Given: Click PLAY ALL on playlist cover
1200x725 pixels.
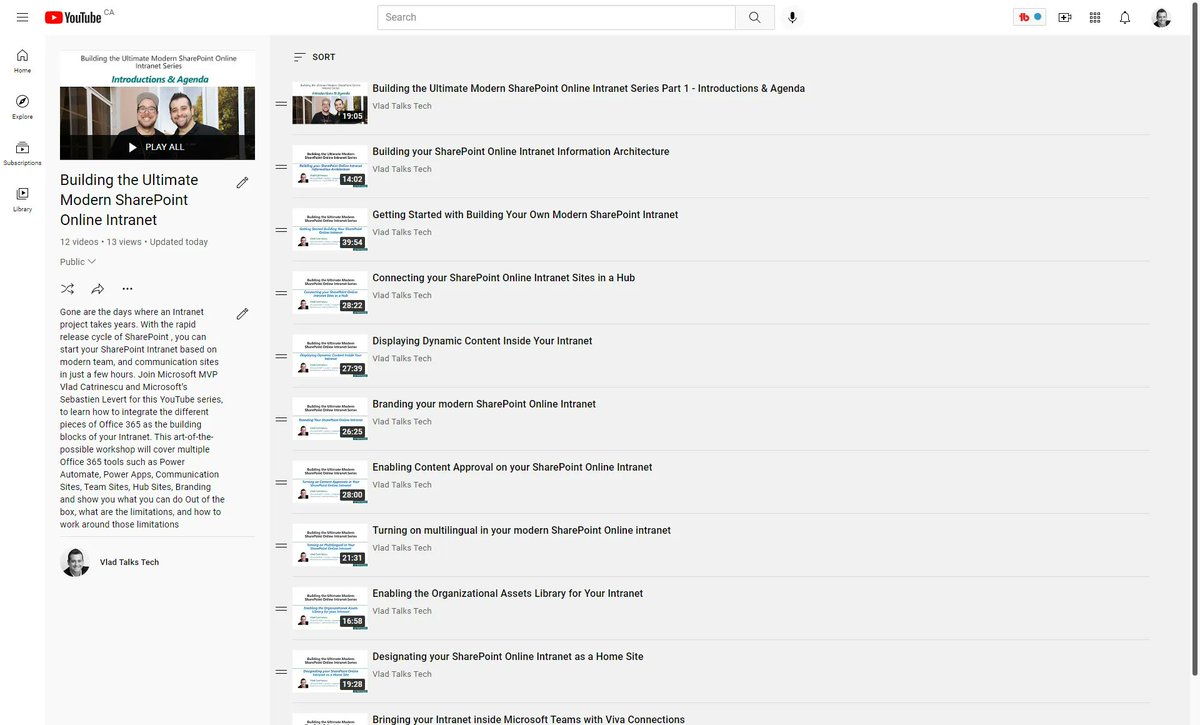Looking at the screenshot, I should (157, 147).
